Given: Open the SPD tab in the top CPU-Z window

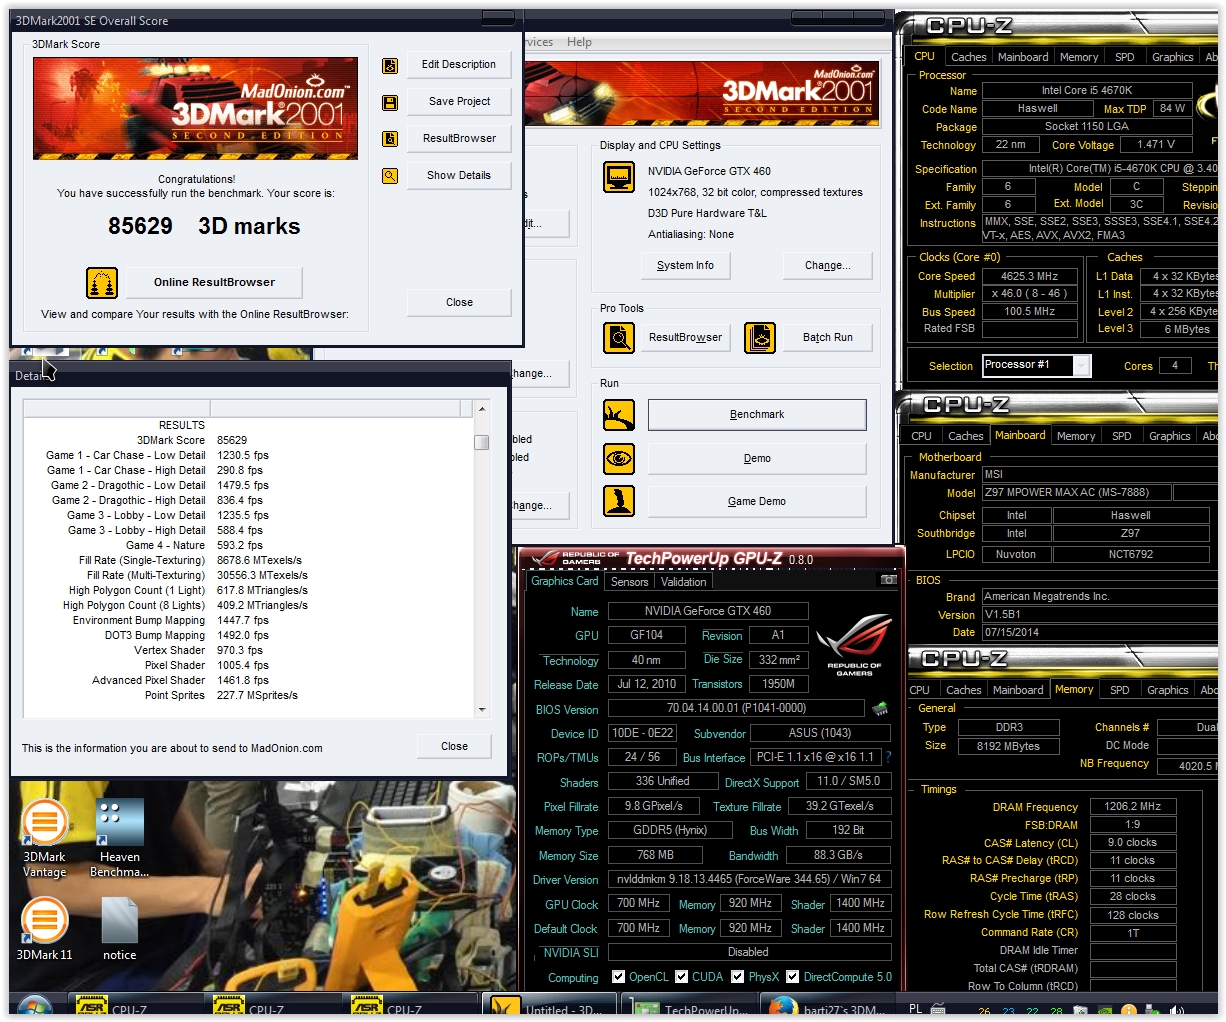Looking at the screenshot, I should click(1124, 57).
